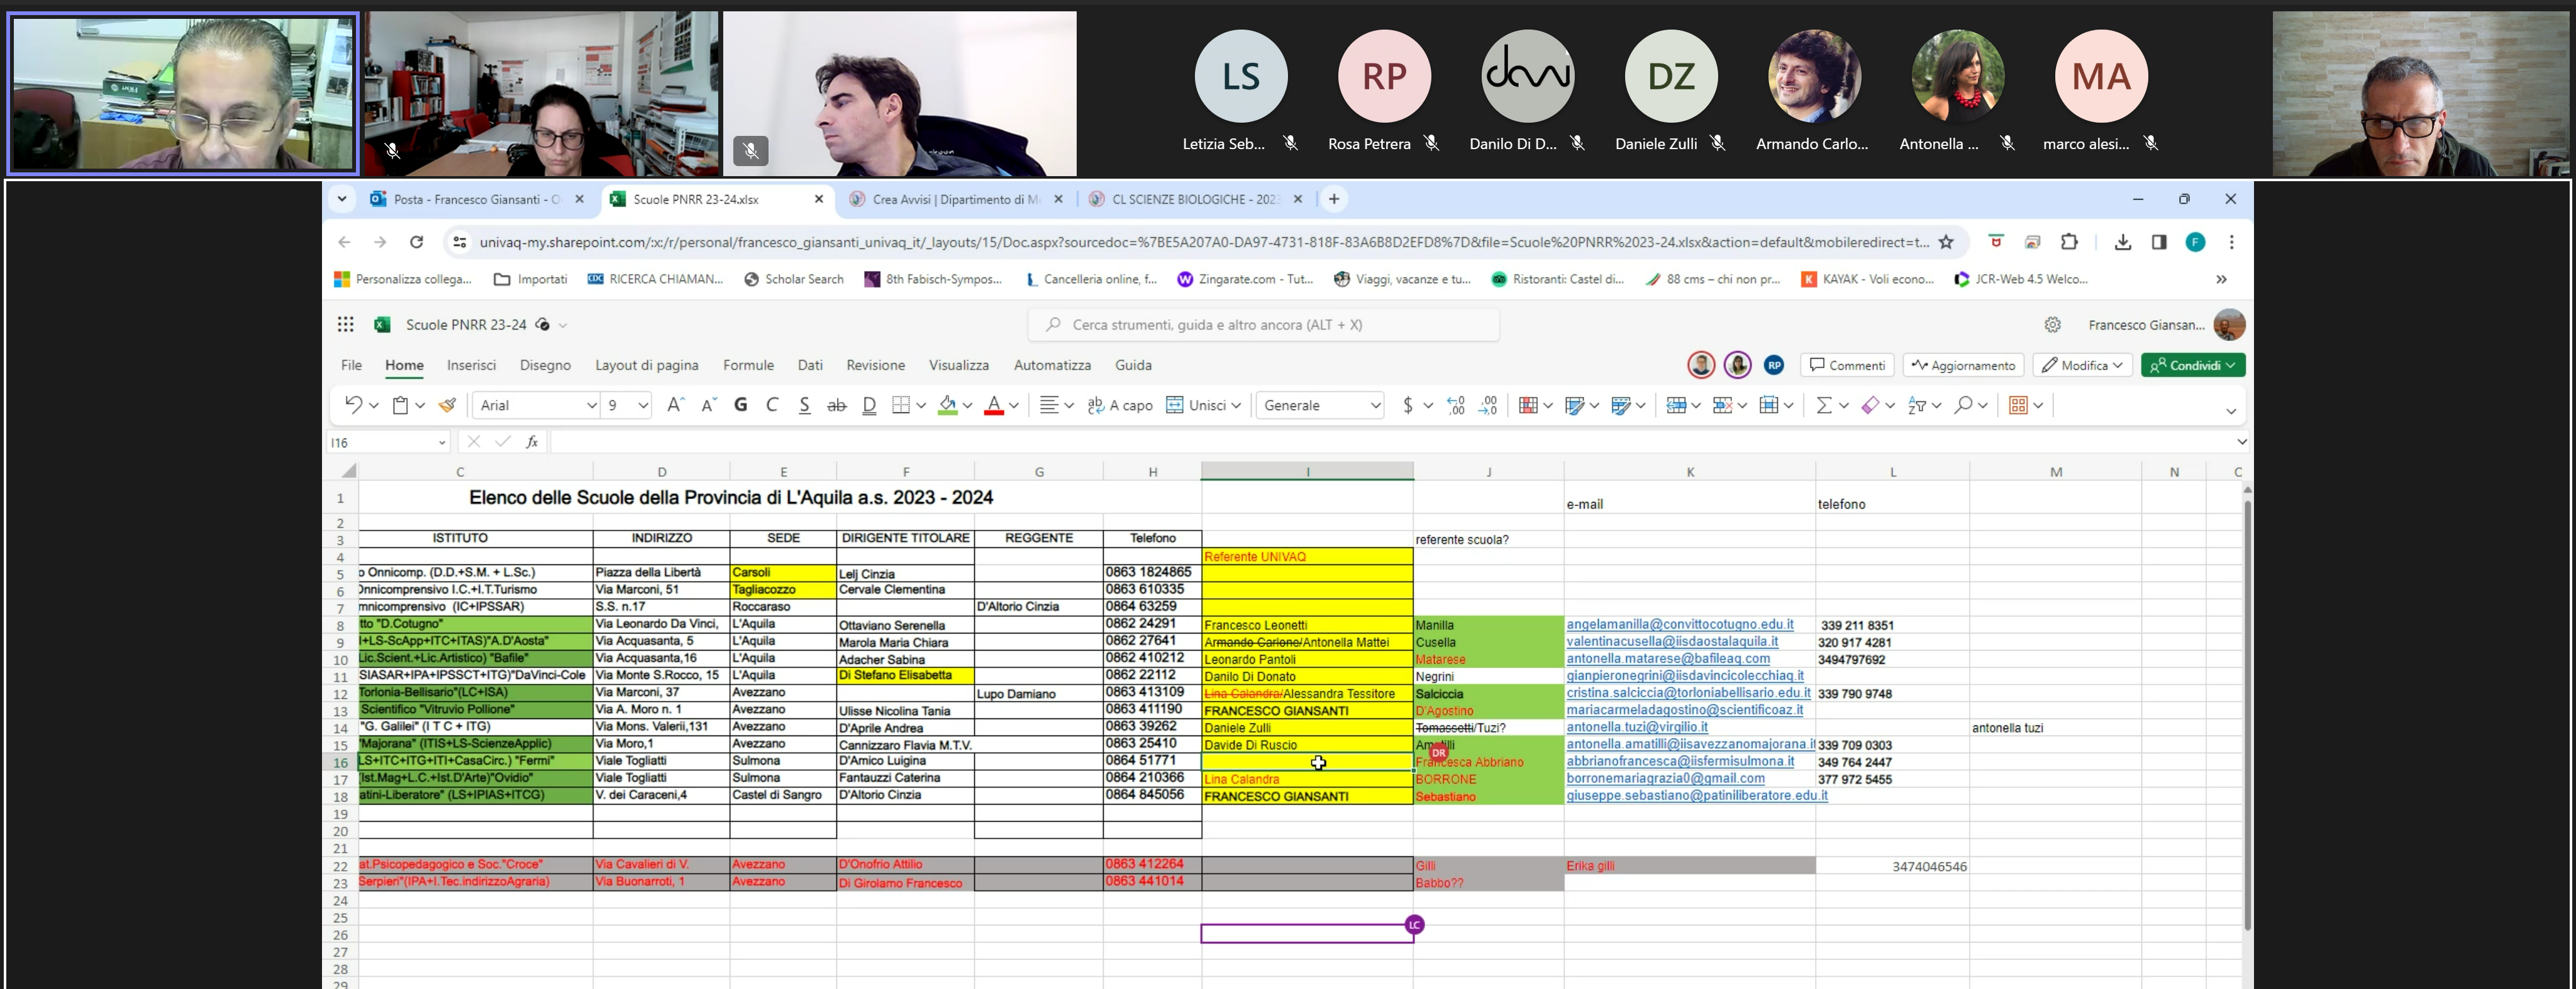The width and height of the screenshot is (2576, 989).
Task: Toggle underline (S) formatting
Action: pos(804,405)
